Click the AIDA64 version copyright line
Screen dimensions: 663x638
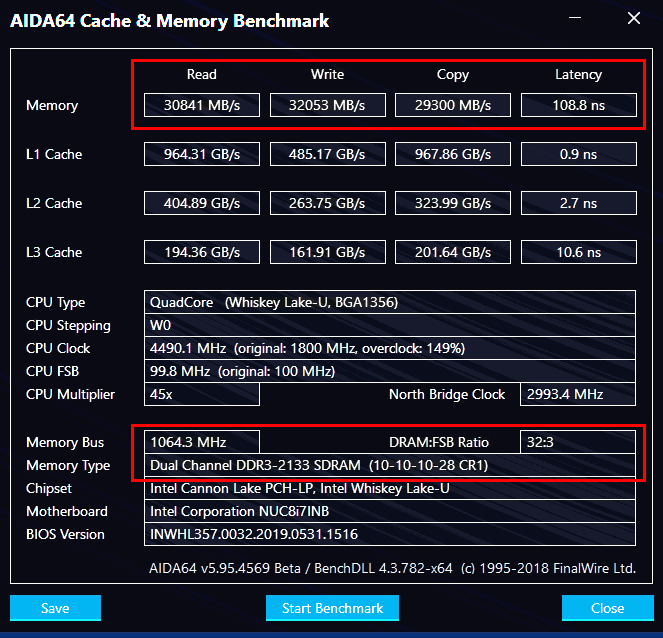(392, 568)
